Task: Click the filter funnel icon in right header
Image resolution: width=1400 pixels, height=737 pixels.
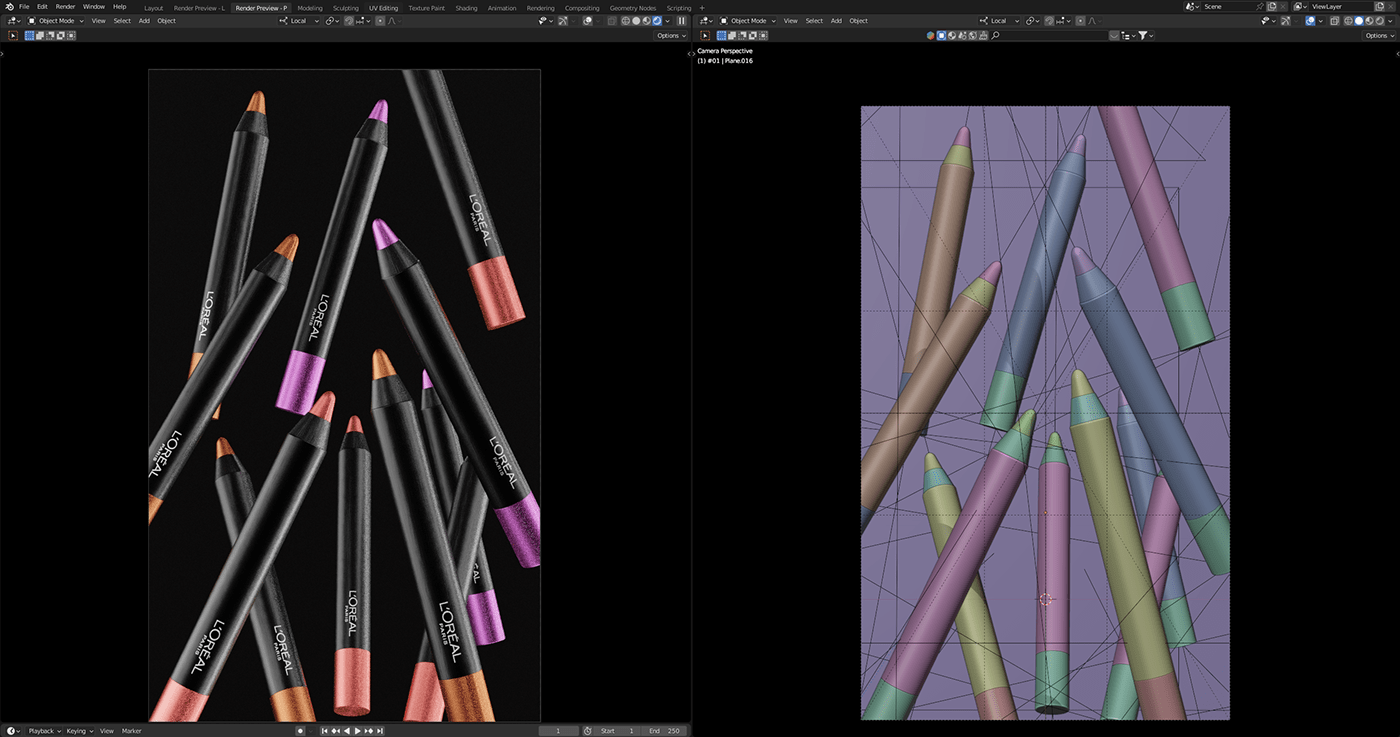Action: (x=1143, y=36)
